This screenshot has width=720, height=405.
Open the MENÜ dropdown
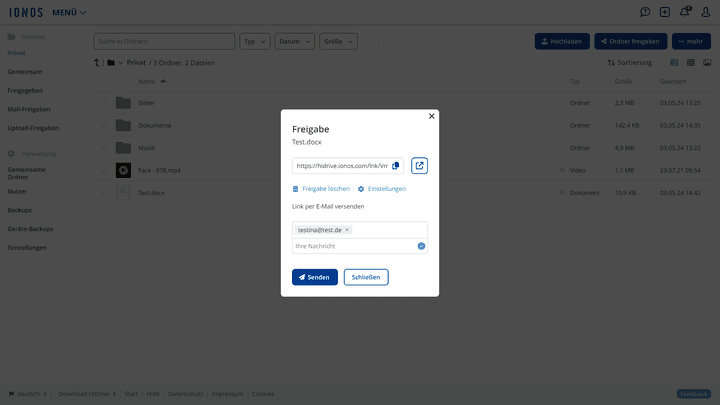click(x=69, y=12)
